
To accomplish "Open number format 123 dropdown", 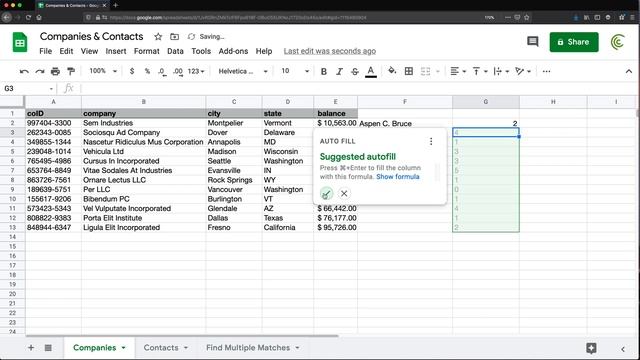I will 196,71.
